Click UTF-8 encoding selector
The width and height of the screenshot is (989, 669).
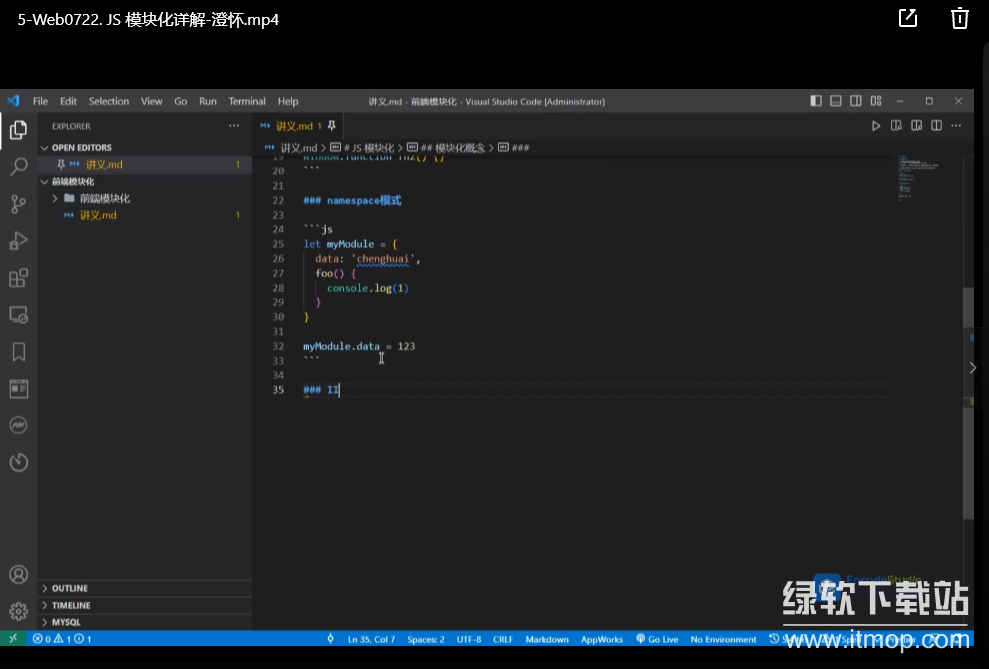pos(469,639)
